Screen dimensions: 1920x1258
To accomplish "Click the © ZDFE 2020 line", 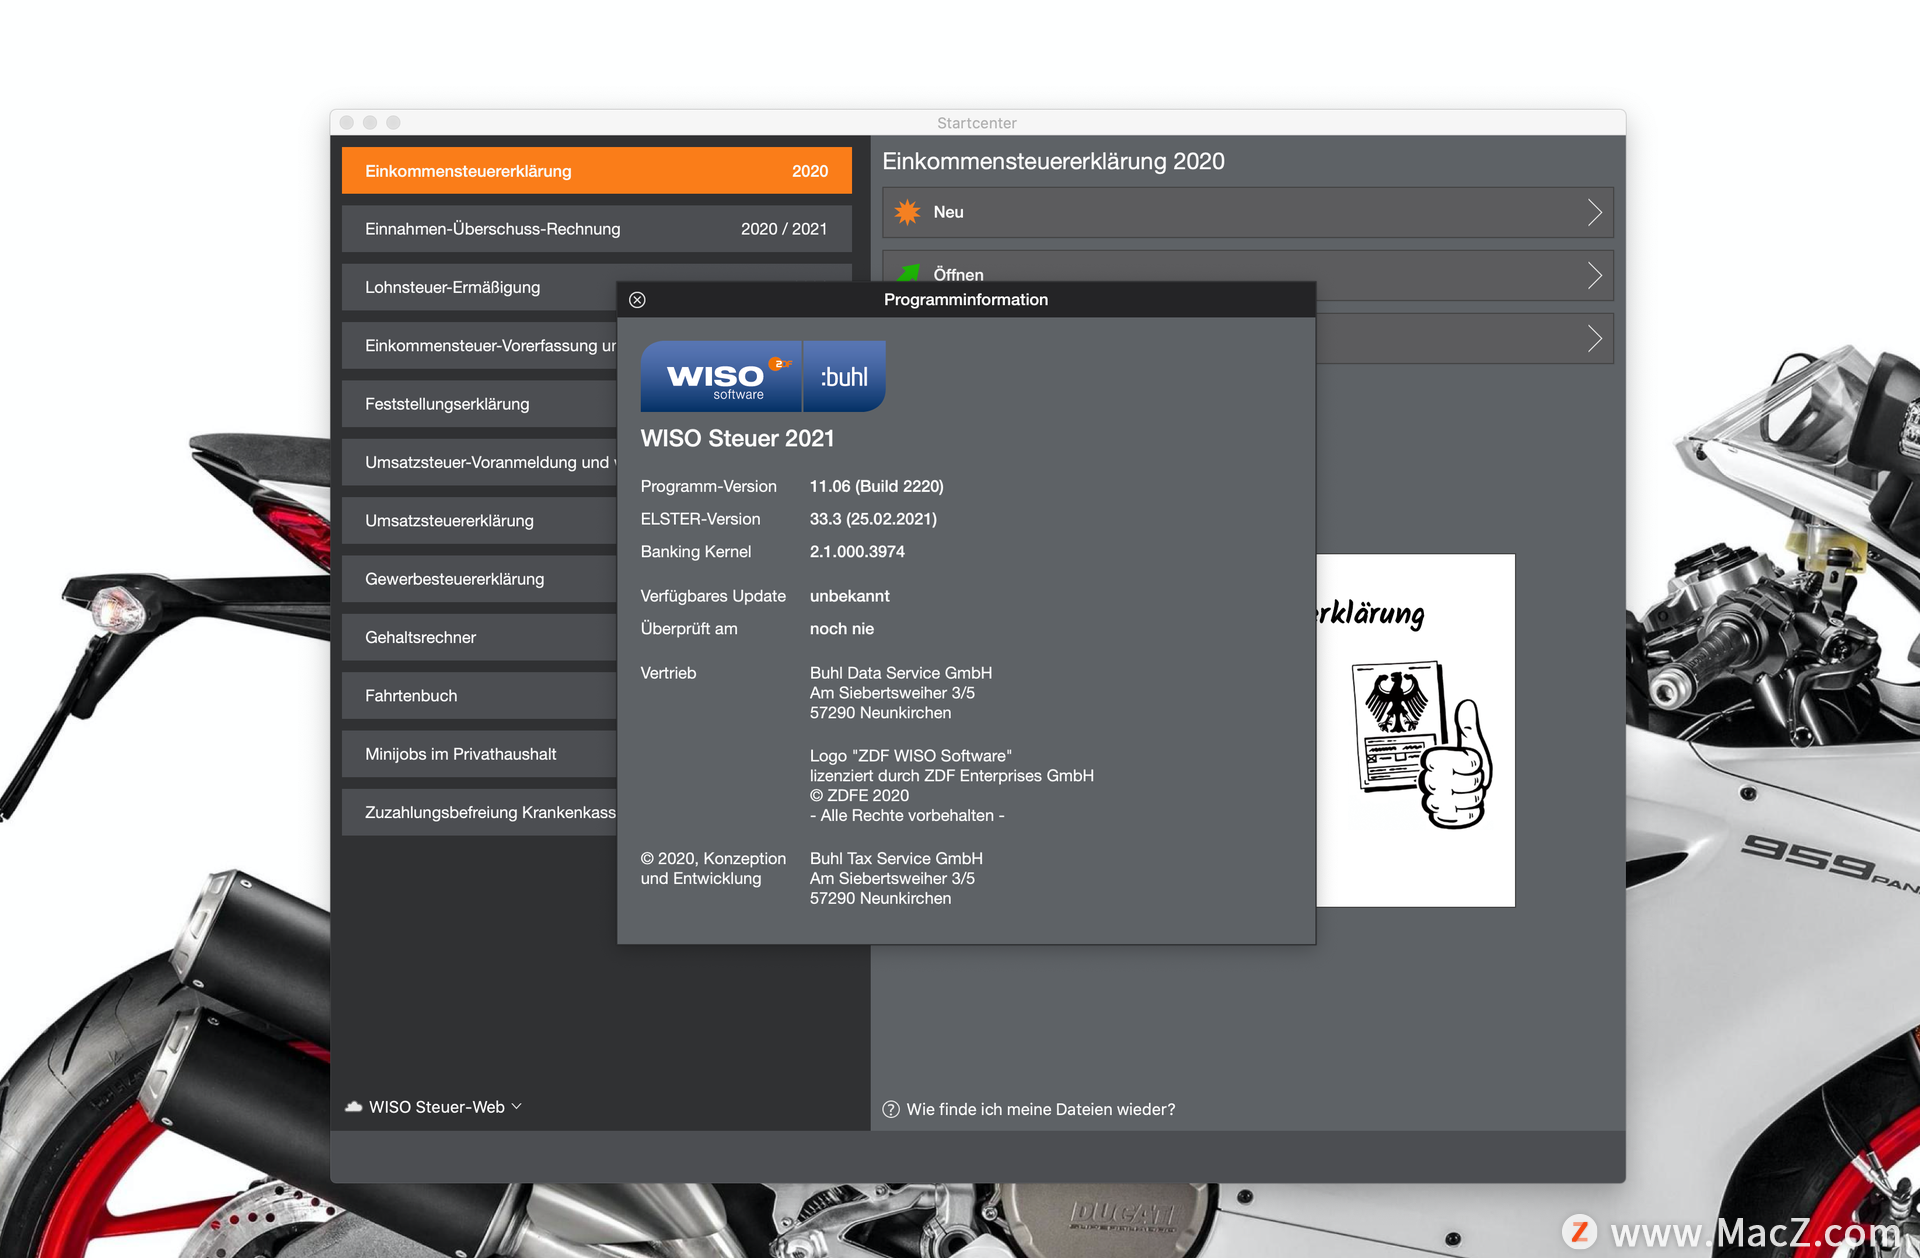I will coord(859,795).
